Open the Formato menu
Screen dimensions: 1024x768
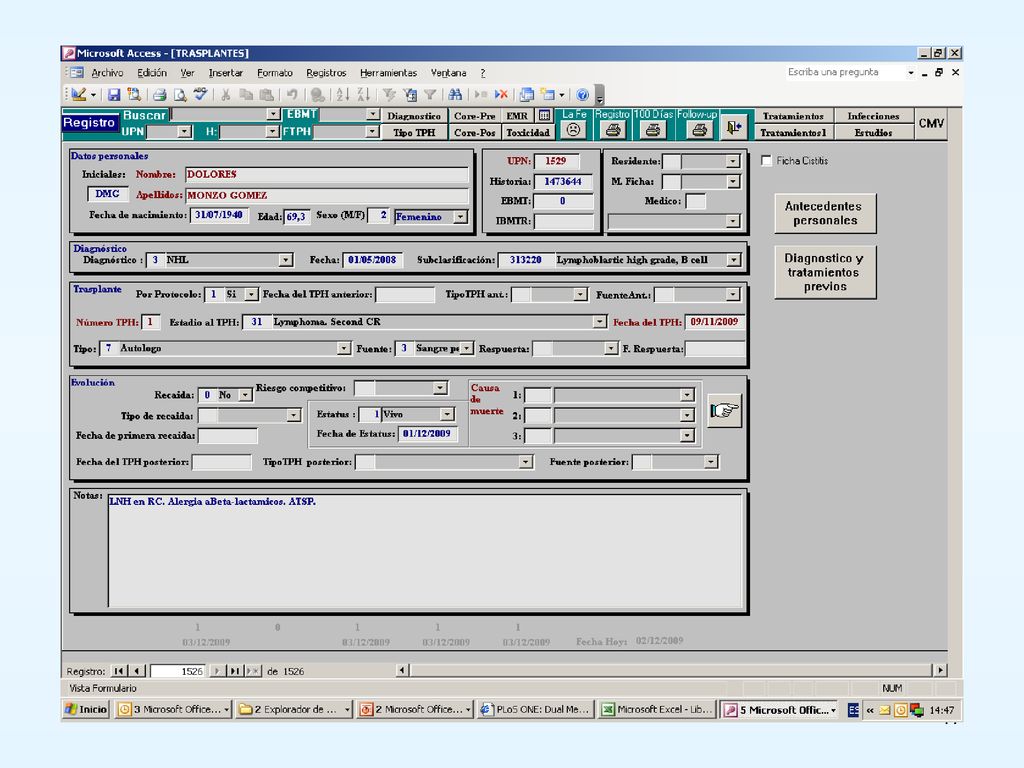coord(274,73)
